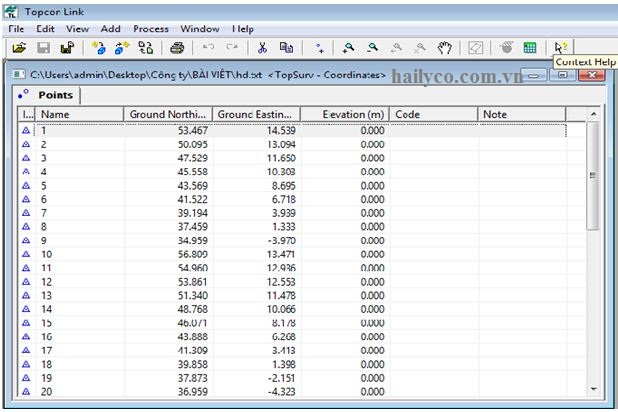
Task: Click the Zoom In magnifier icon
Action: 348,48
